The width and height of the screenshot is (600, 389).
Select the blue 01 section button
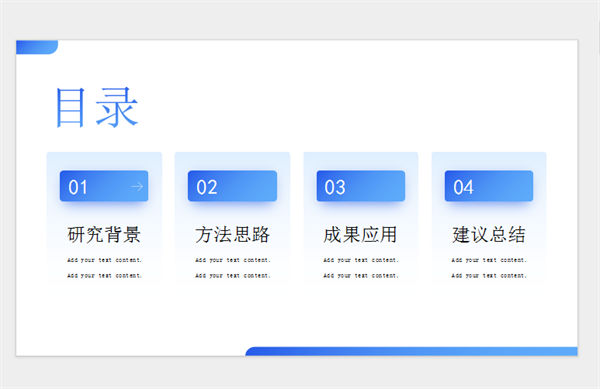[x=104, y=186]
